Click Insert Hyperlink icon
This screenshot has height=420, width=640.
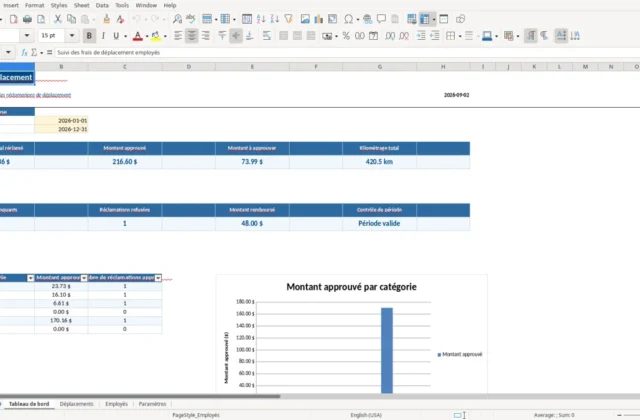click(367, 19)
